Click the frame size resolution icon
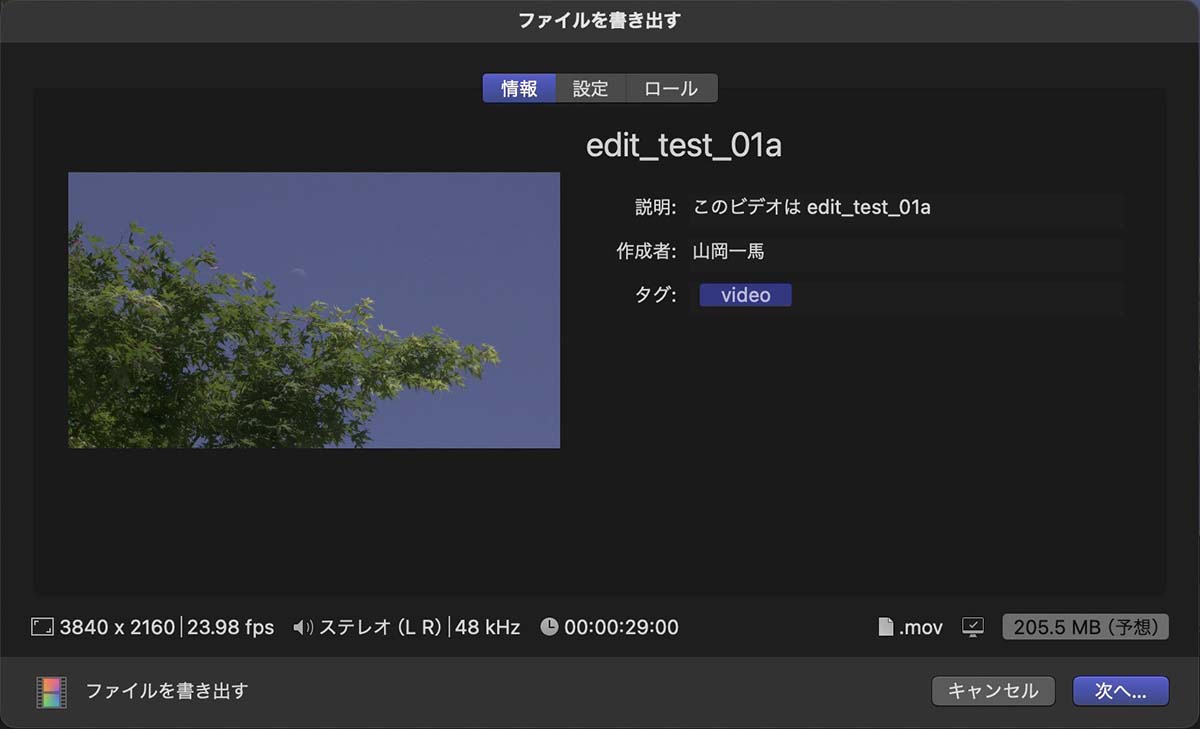Image resolution: width=1200 pixels, height=729 pixels. 42,627
